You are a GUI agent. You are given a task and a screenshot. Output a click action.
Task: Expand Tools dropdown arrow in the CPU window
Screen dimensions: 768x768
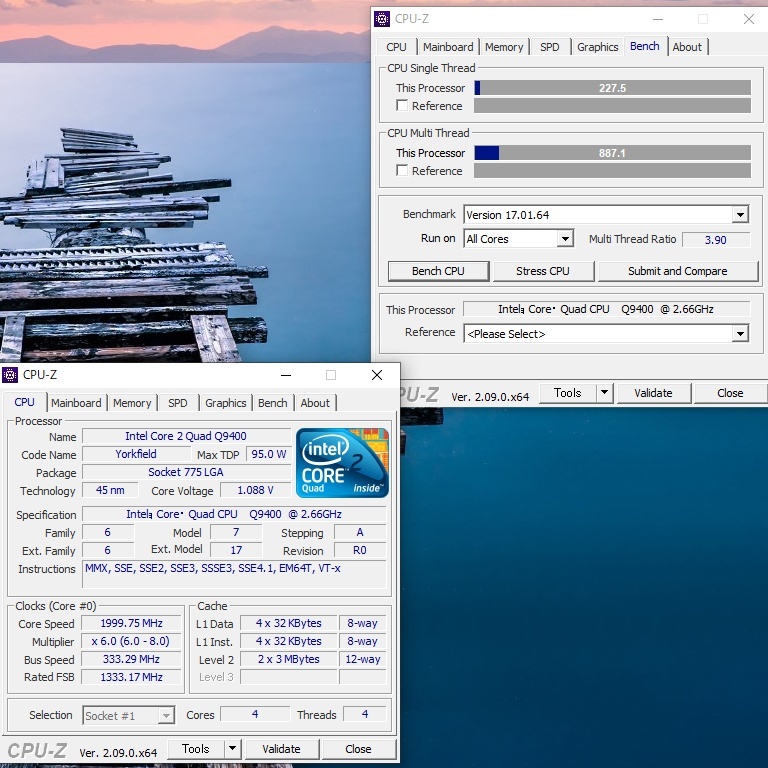[x=232, y=749]
